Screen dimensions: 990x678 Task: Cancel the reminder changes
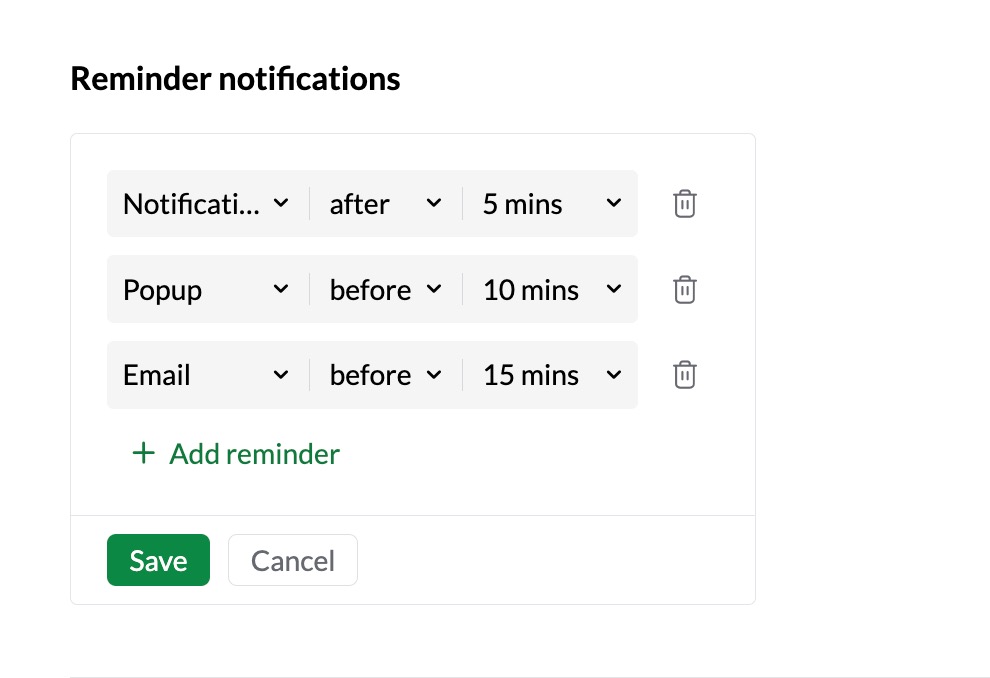pos(293,560)
